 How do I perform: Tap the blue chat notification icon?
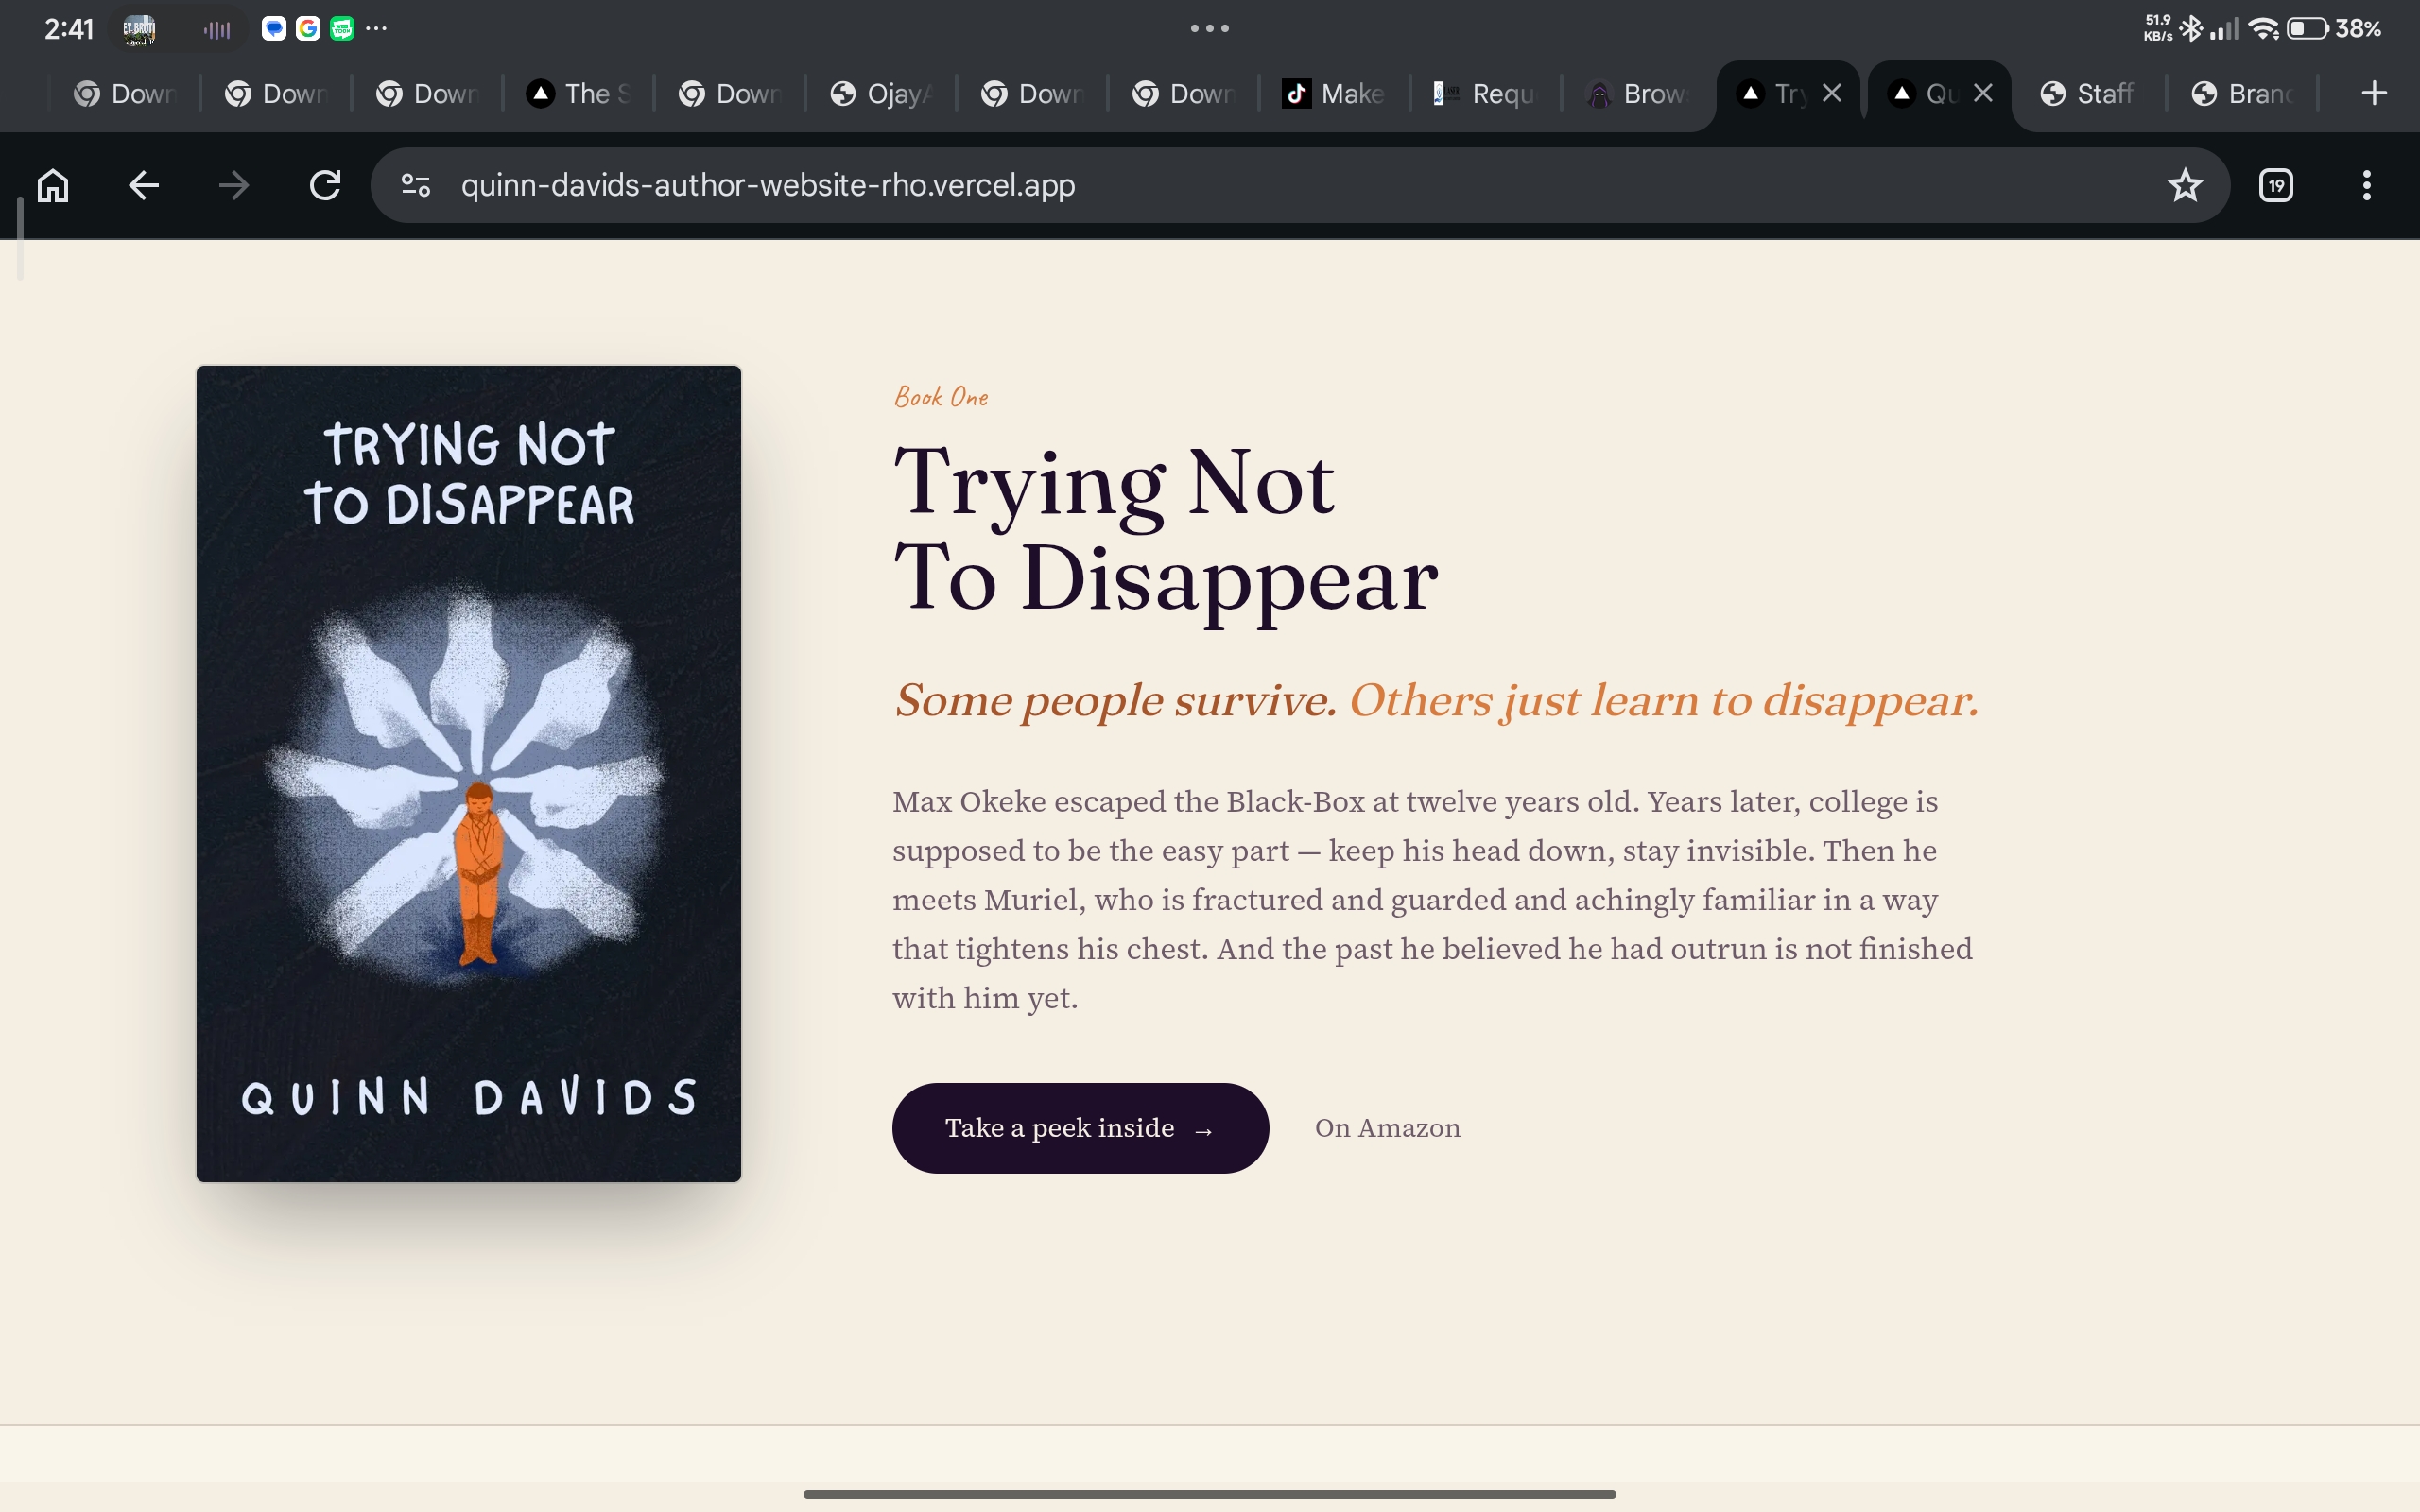click(274, 28)
